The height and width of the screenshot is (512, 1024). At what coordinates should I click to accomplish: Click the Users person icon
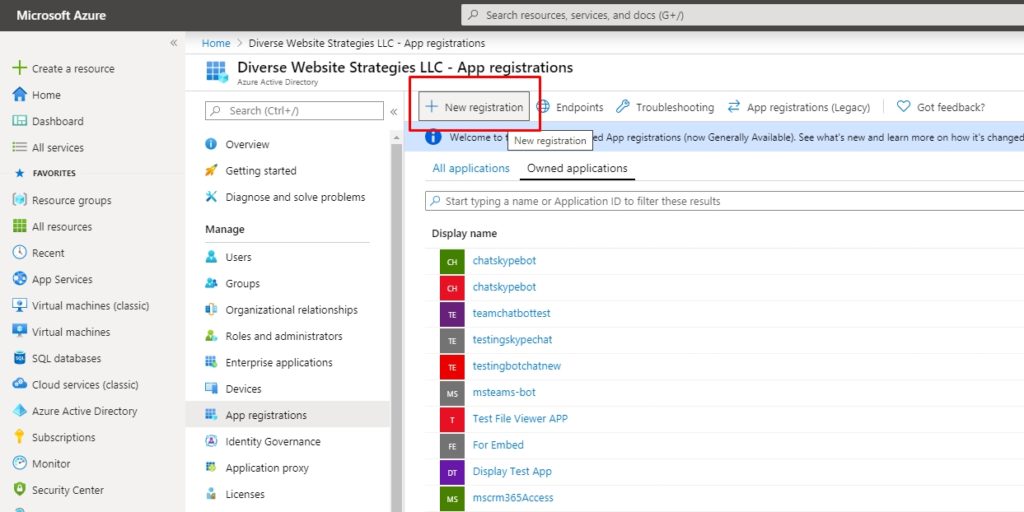click(x=211, y=257)
